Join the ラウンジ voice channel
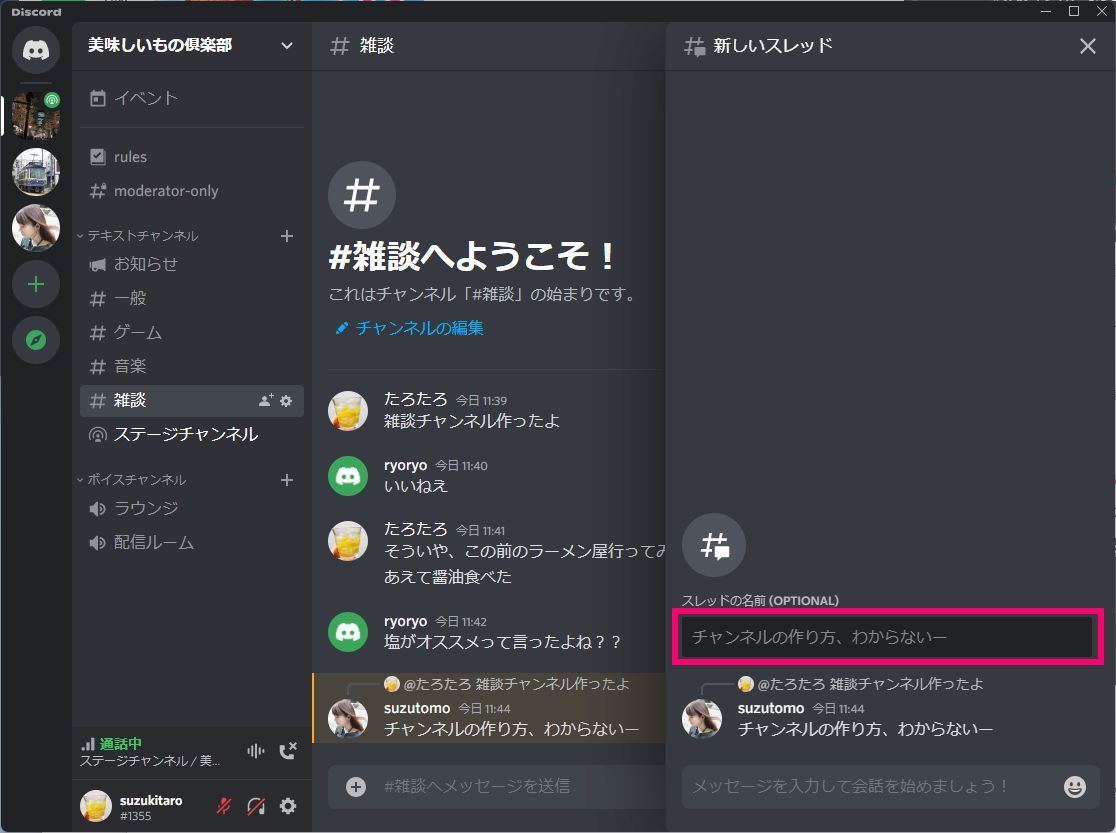1116x833 pixels. pyautogui.click(x=191, y=508)
